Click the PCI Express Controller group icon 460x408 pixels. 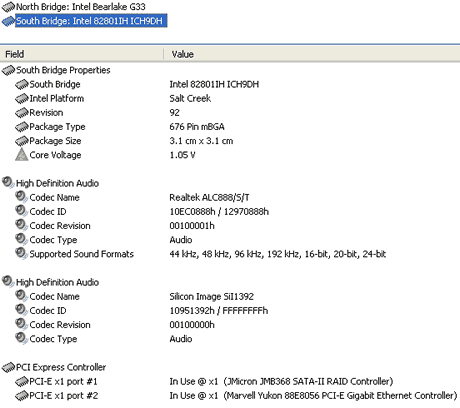click(8, 368)
